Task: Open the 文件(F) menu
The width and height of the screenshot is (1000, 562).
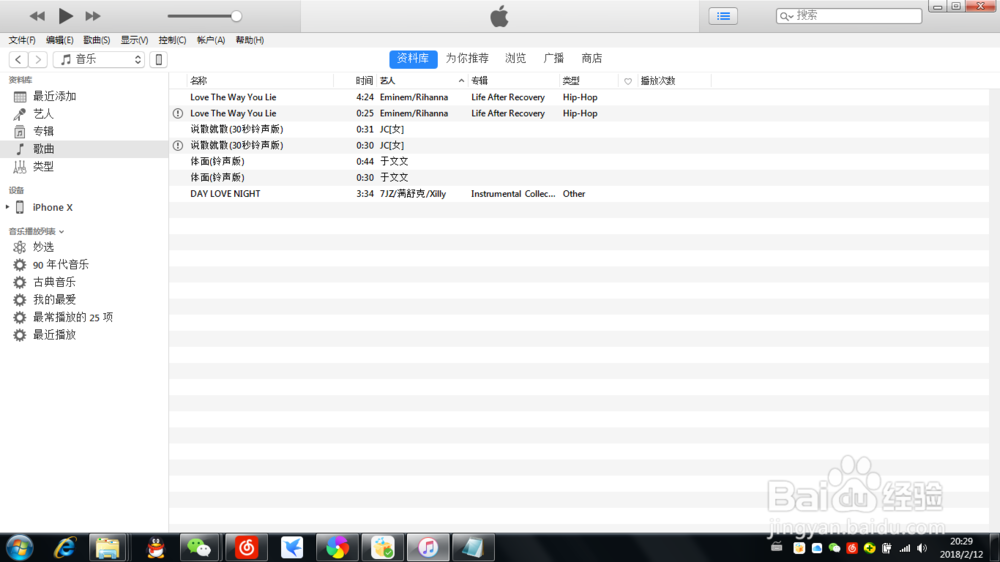Action: [22, 40]
